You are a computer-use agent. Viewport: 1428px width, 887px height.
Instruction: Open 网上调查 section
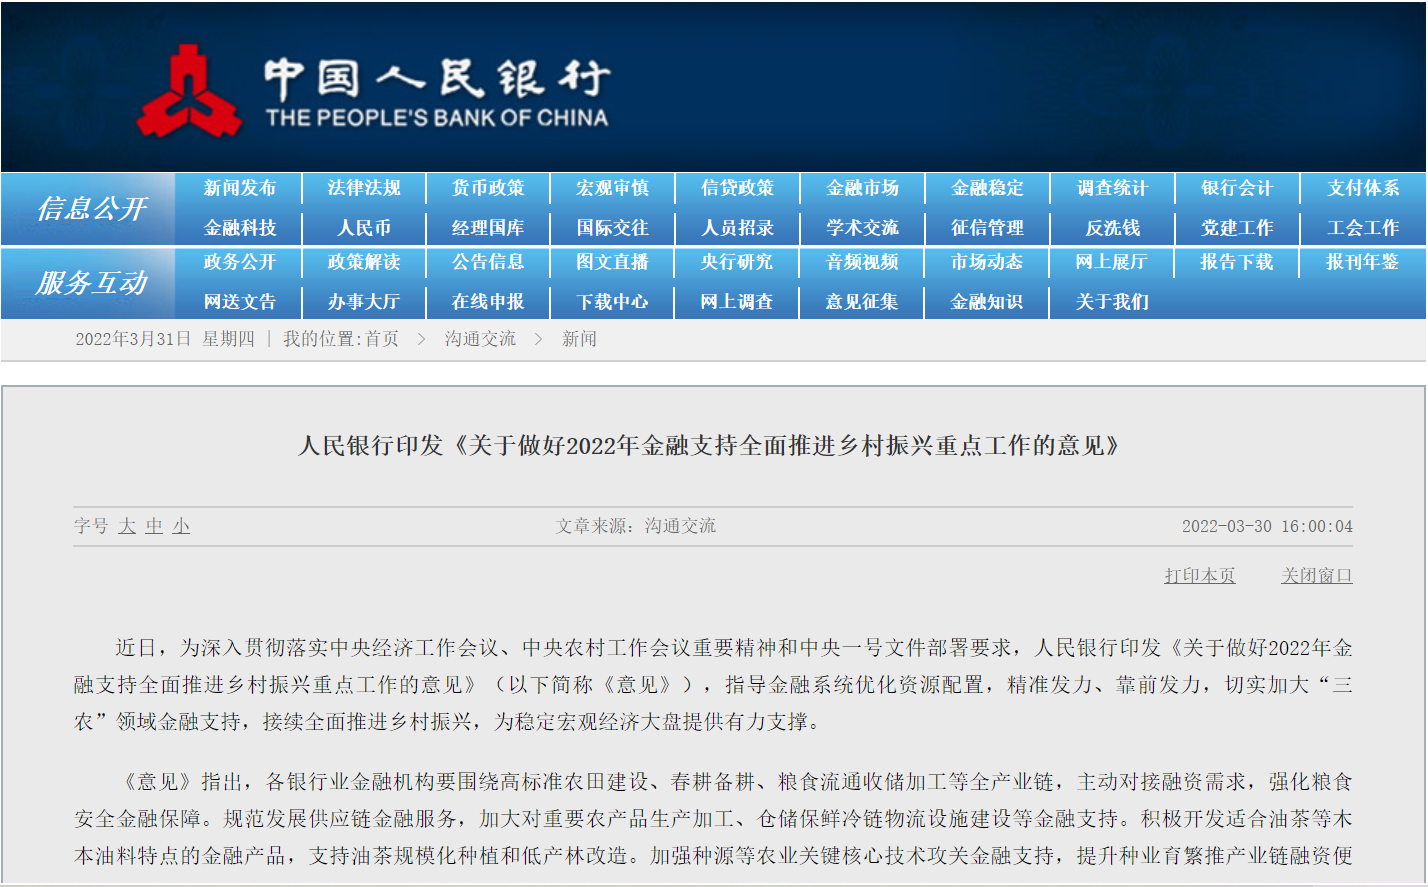[737, 302]
